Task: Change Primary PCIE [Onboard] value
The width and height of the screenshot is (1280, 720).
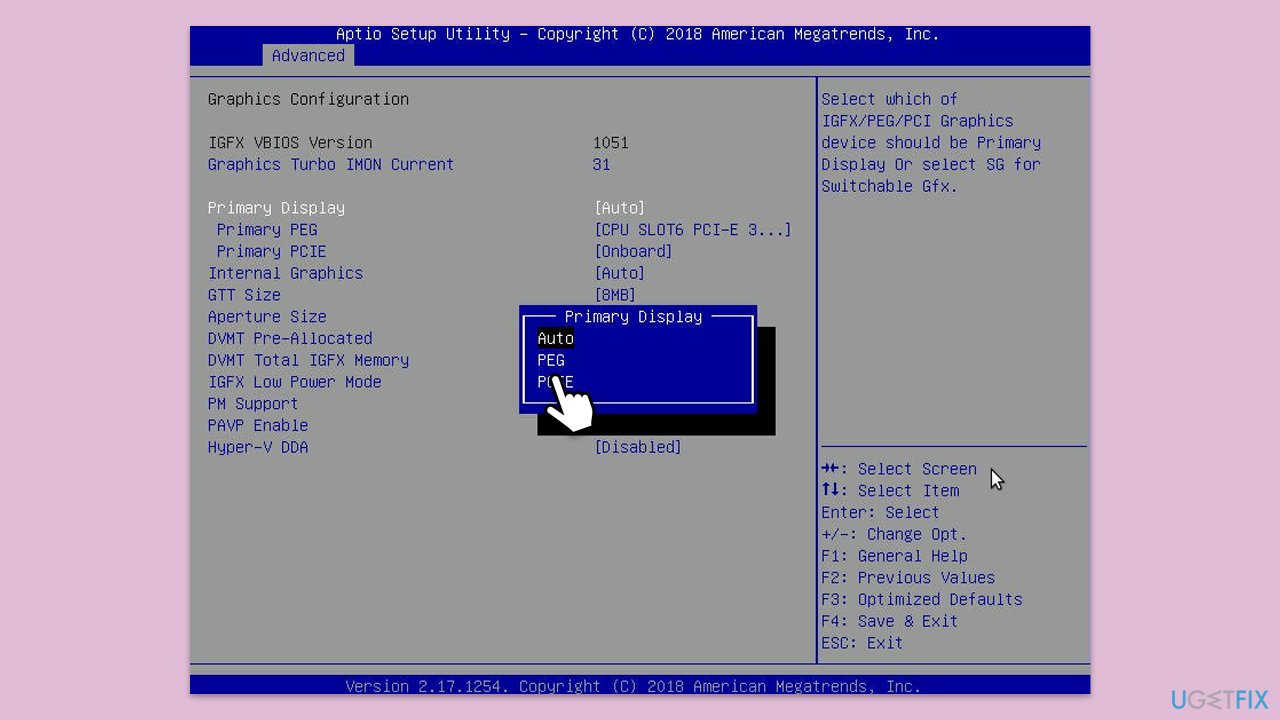Action: point(633,252)
